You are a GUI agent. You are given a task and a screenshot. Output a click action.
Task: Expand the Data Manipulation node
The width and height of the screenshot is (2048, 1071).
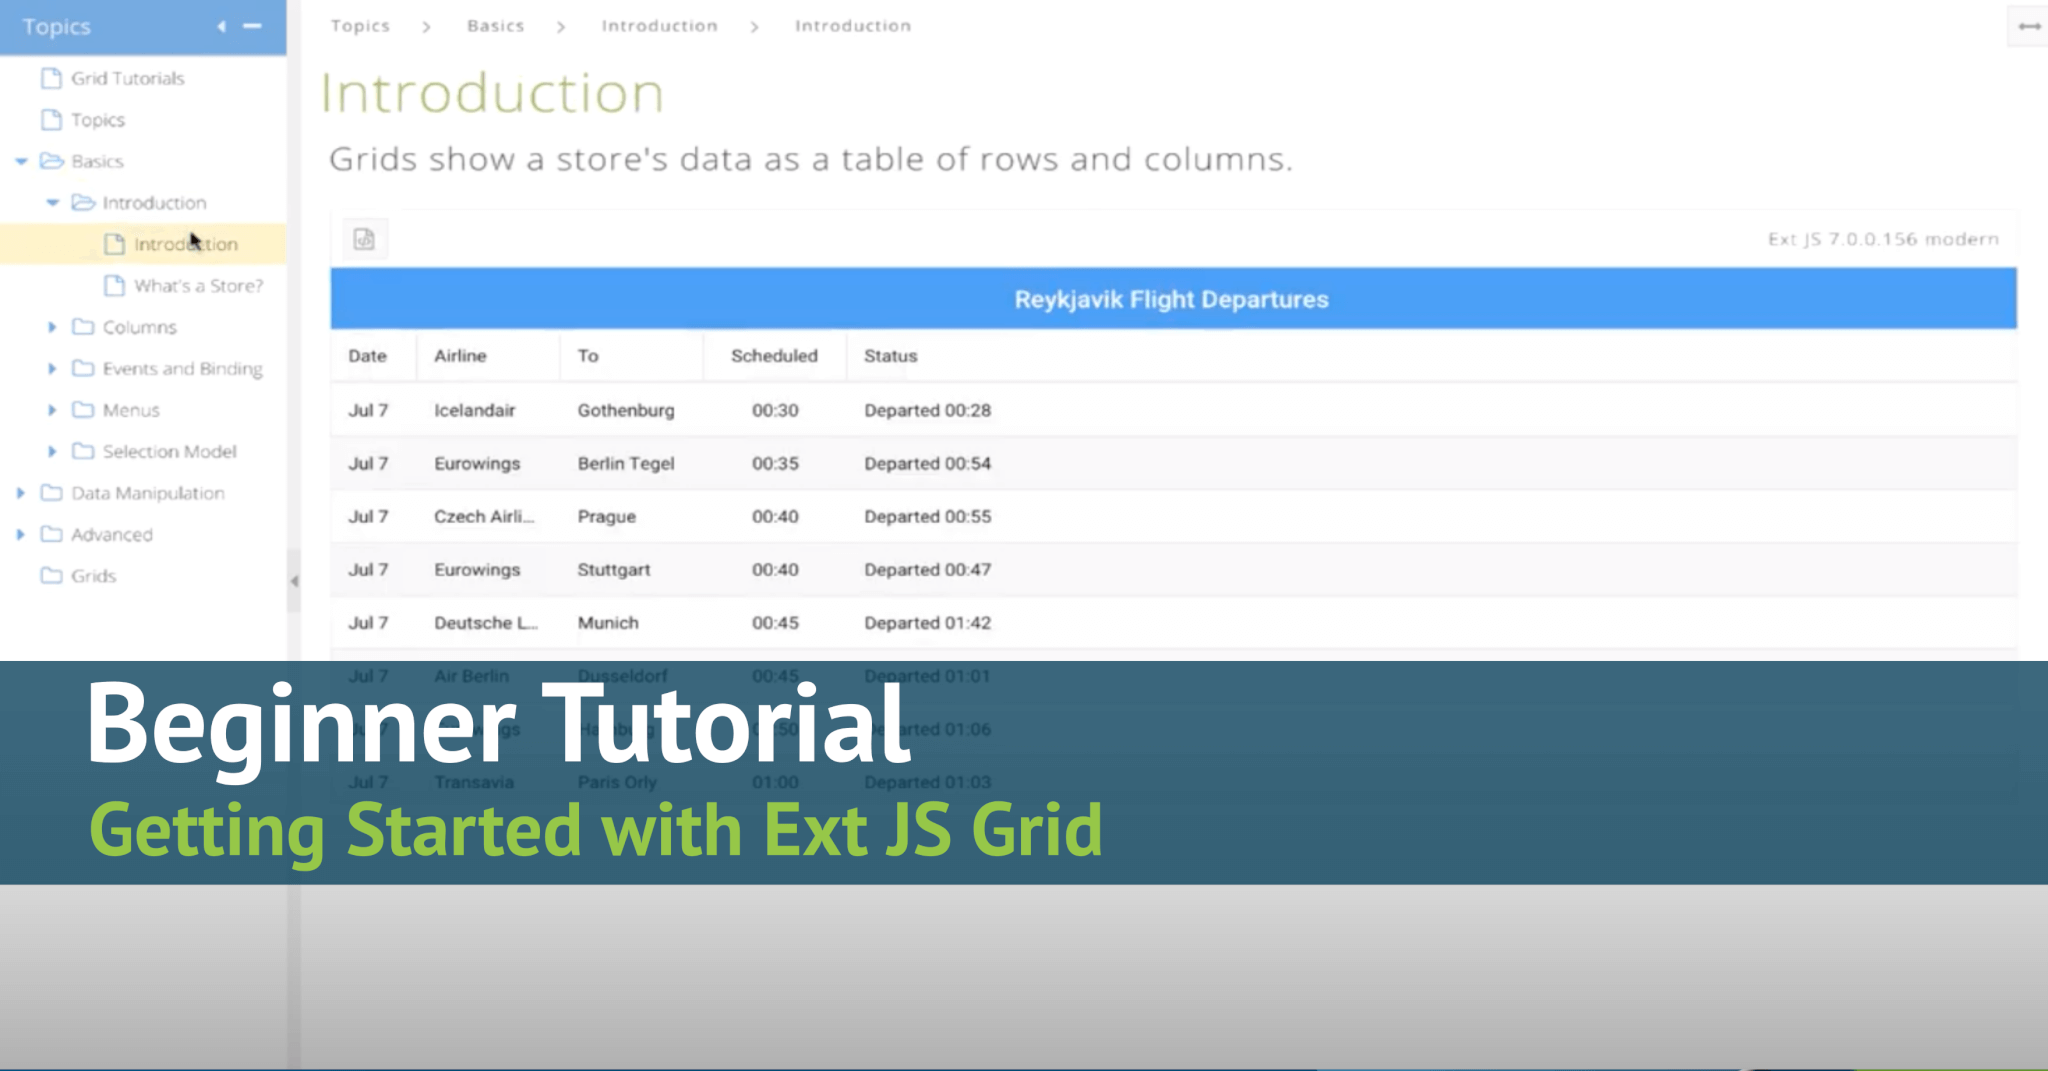(20, 493)
